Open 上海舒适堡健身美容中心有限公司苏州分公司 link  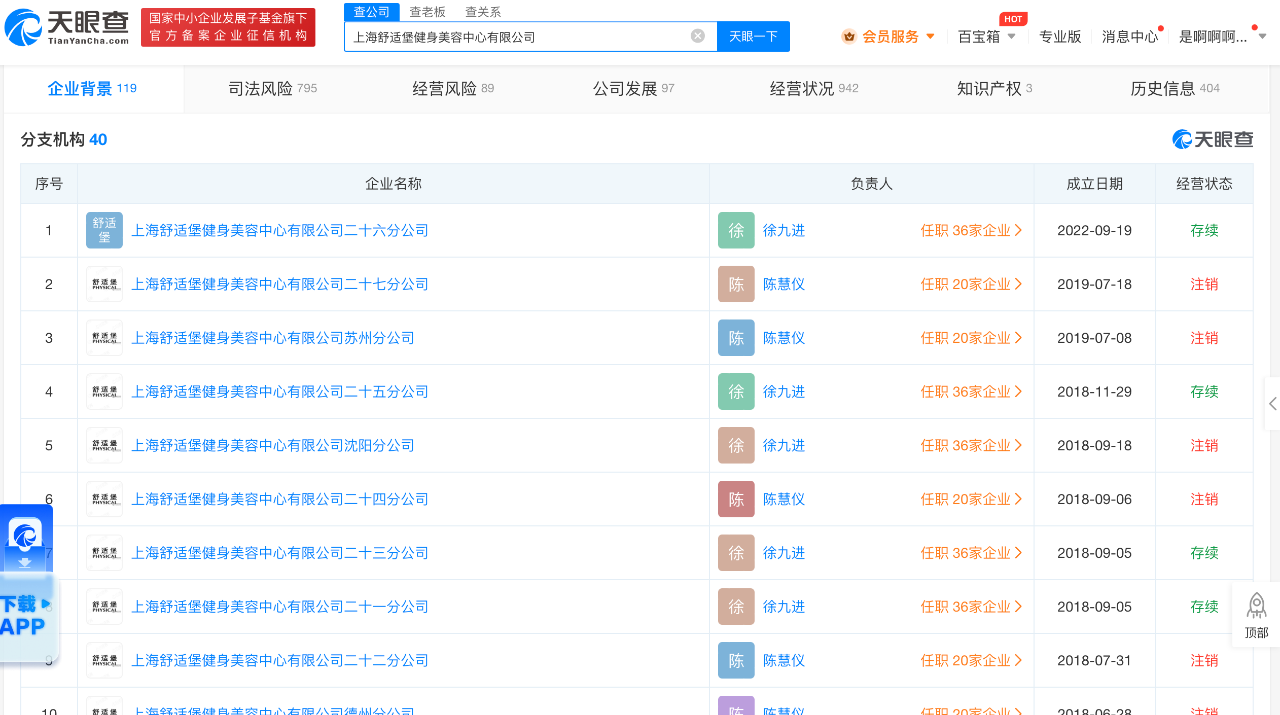pyautogui.click(x=273, y=338)
